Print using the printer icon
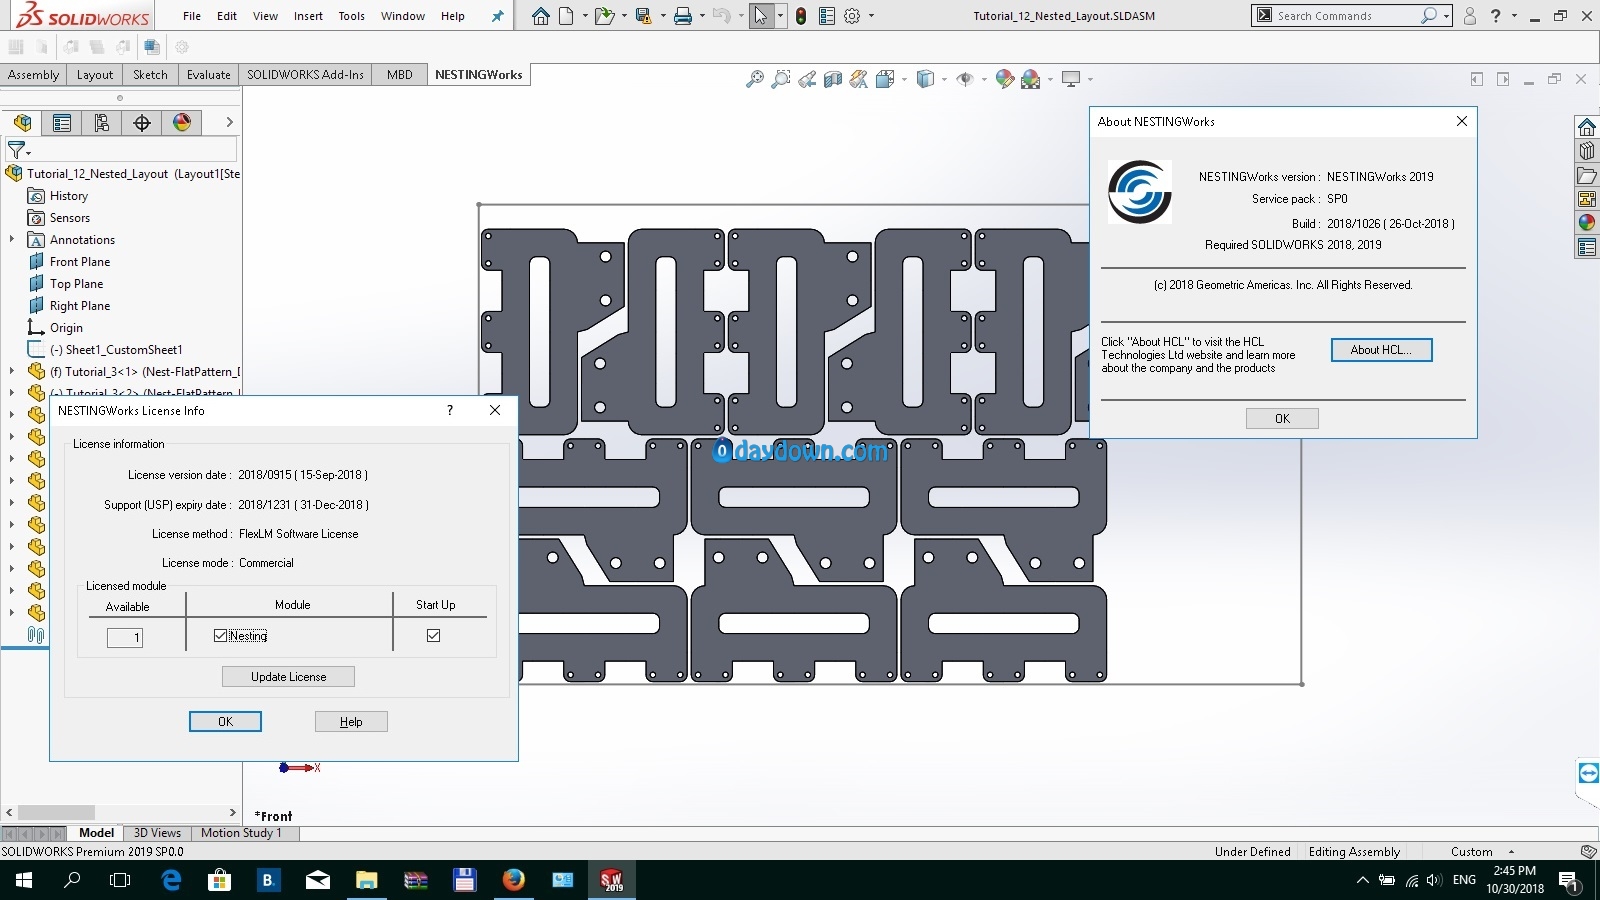1600x900 pixels. pos(683,16)
